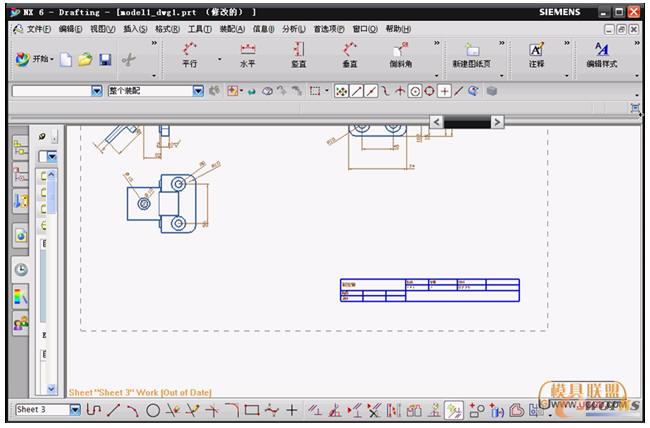The width and height of the screenshot is (650, 428).
Task: Open the Sheet 3 dropdown list
Action: [x=75, y=410]
